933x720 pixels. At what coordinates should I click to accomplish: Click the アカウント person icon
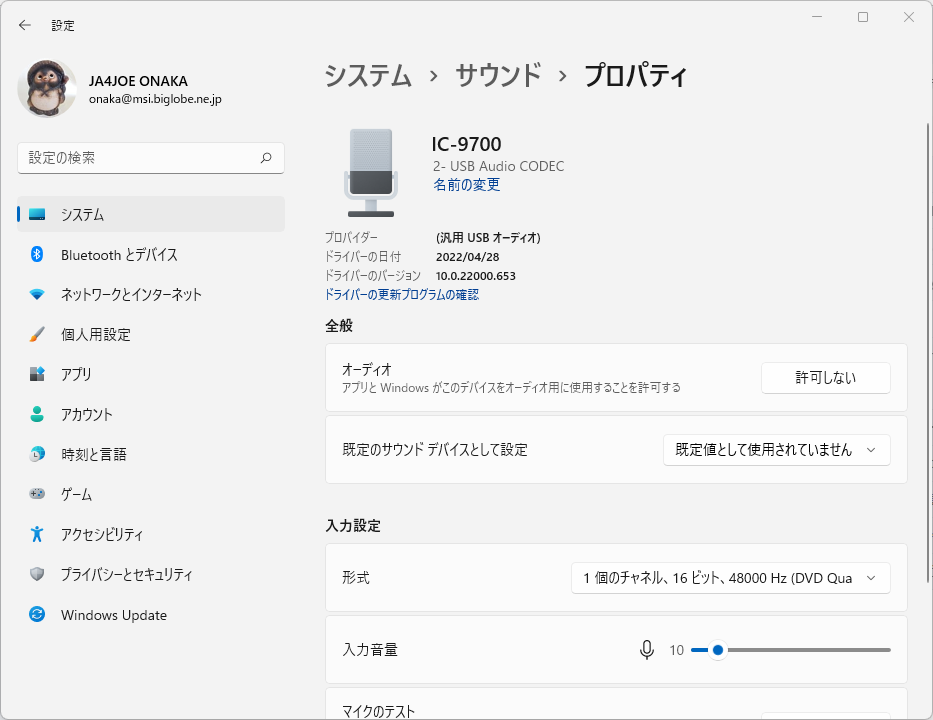(x=37, y=414)
